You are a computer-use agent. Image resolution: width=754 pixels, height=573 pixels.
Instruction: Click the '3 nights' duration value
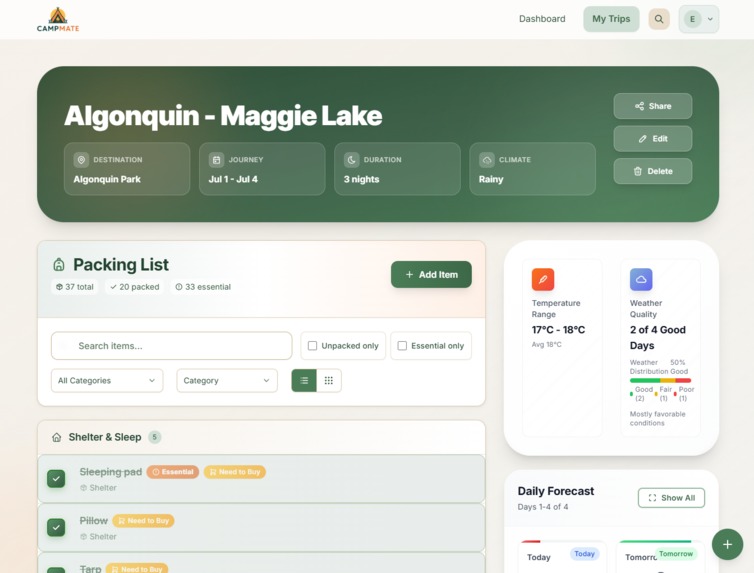362,179
